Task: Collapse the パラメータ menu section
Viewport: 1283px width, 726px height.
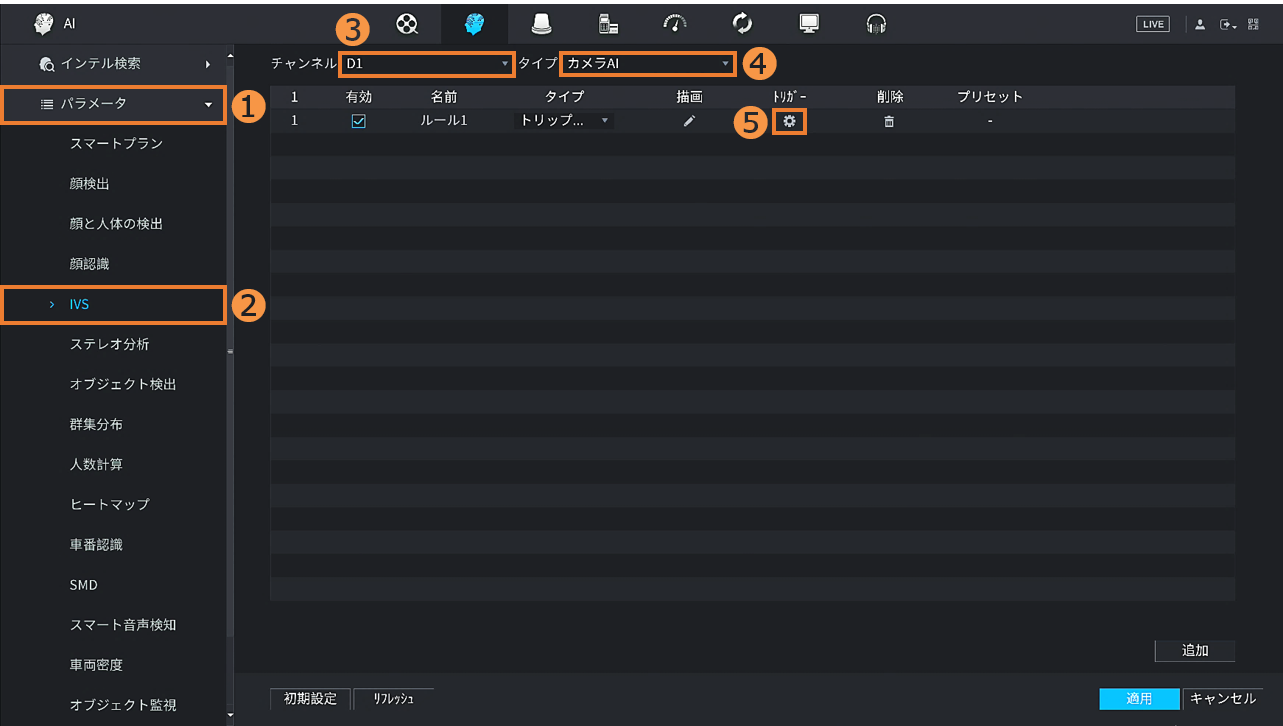Action: 114,103
